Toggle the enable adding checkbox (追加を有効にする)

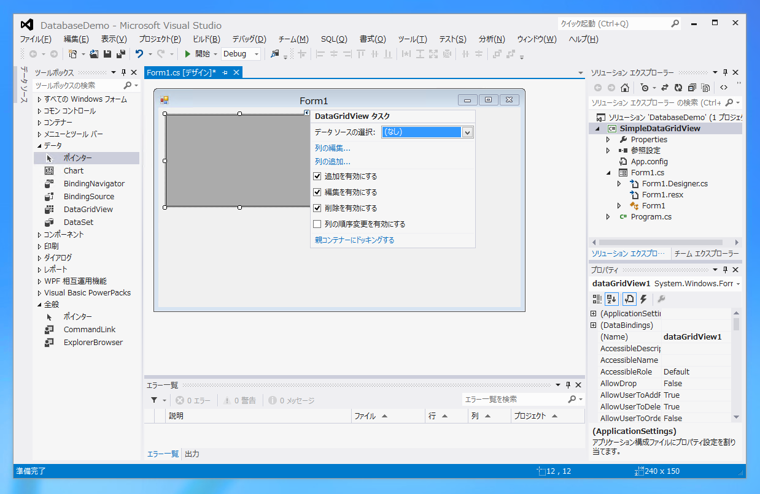point(317,176)
